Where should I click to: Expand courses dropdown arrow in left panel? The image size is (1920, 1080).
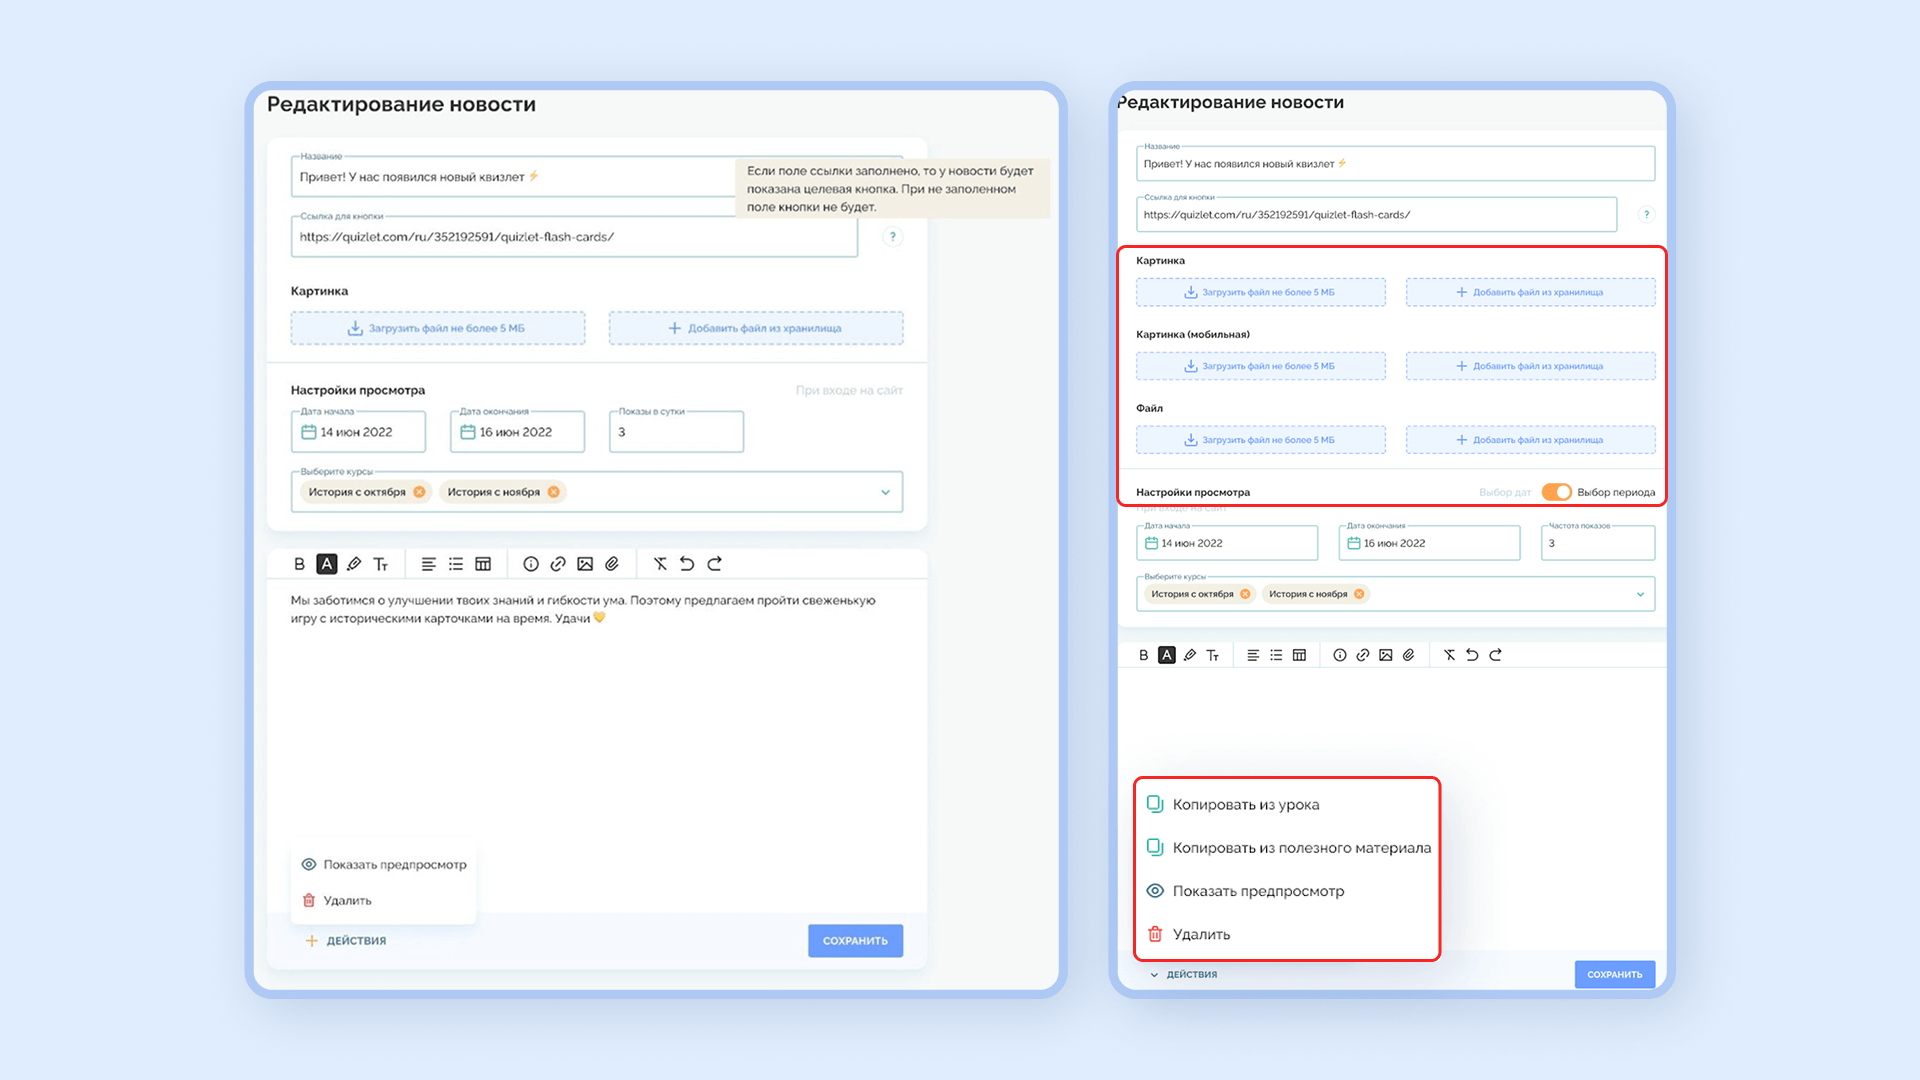coord(885,492)
